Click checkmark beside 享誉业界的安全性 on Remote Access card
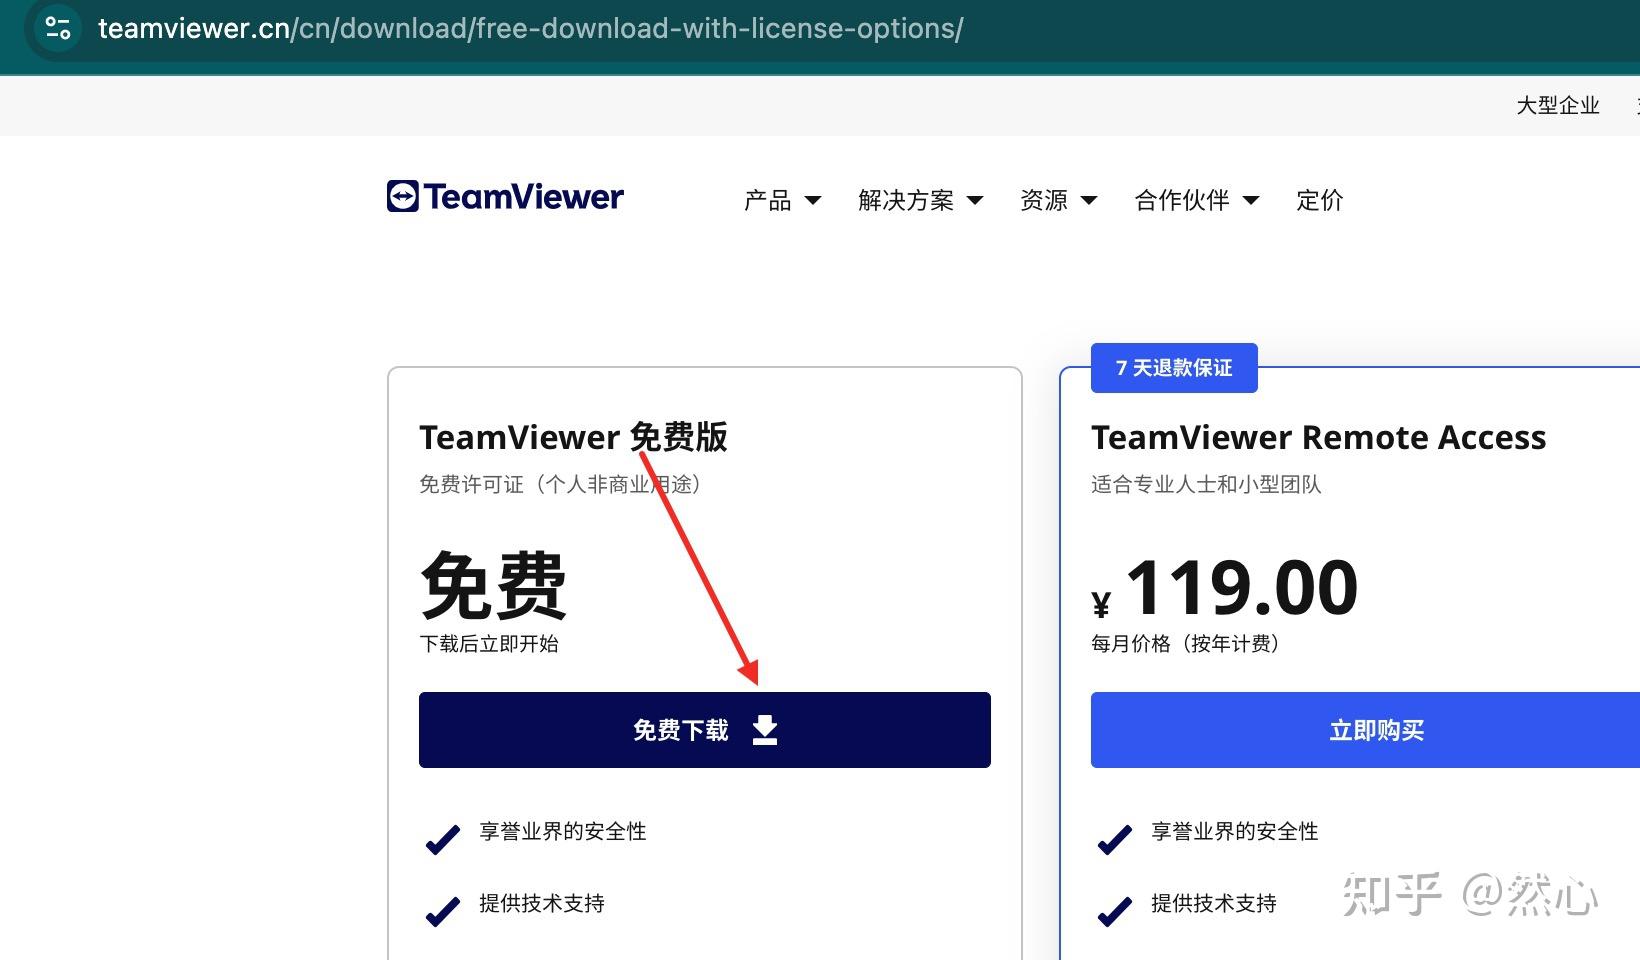The height and width of the screenshot is (960, 1640). pyautogui.click(x=1113, y=838)
